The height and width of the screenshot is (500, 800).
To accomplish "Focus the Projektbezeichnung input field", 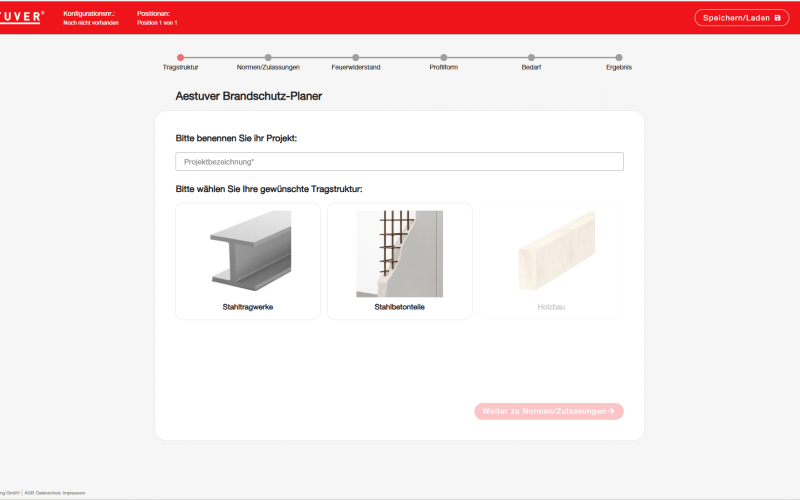I will (x=399, y=162).
